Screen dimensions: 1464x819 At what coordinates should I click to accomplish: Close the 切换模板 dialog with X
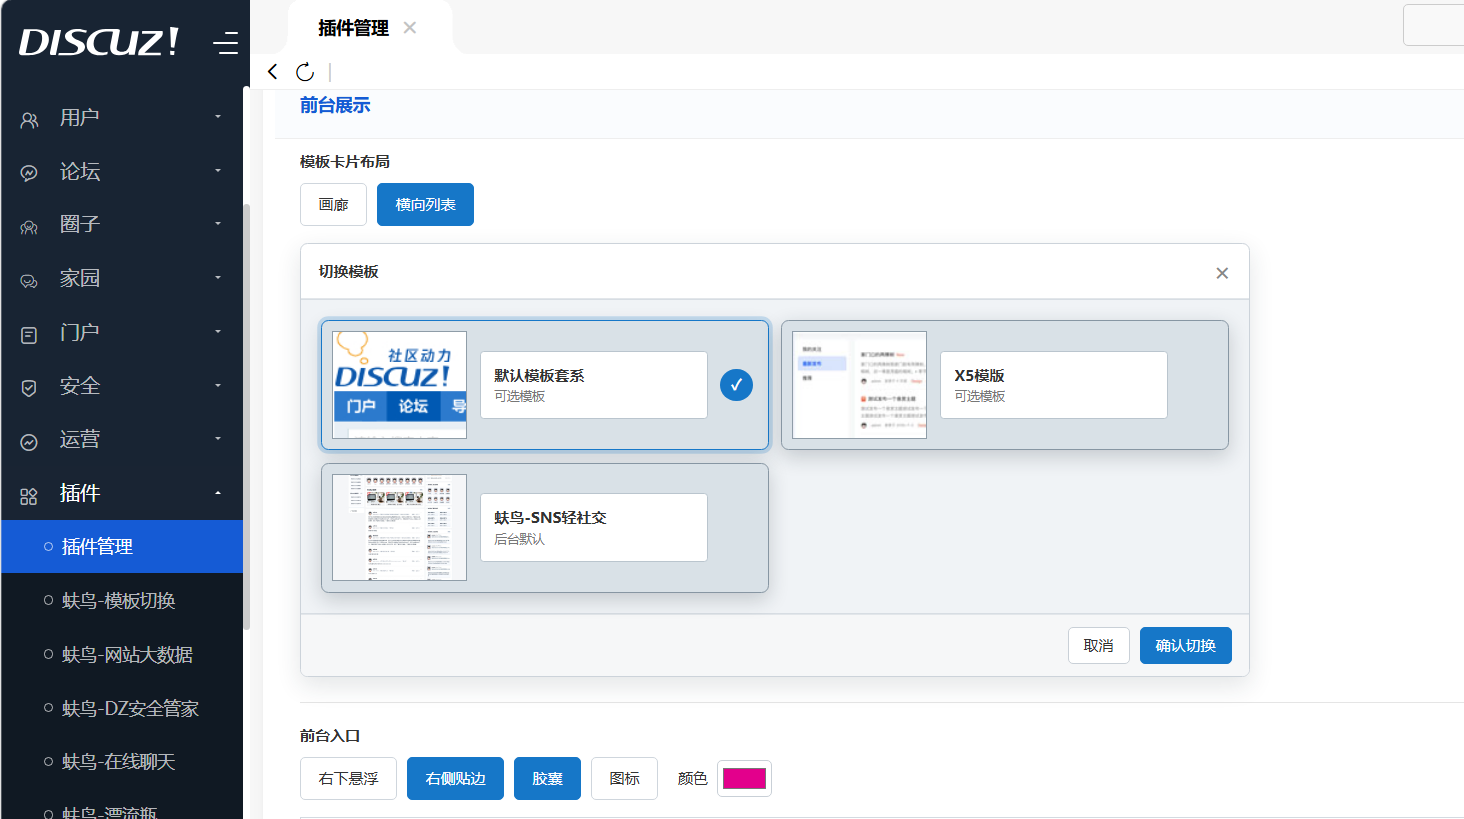click(1222, 273)
